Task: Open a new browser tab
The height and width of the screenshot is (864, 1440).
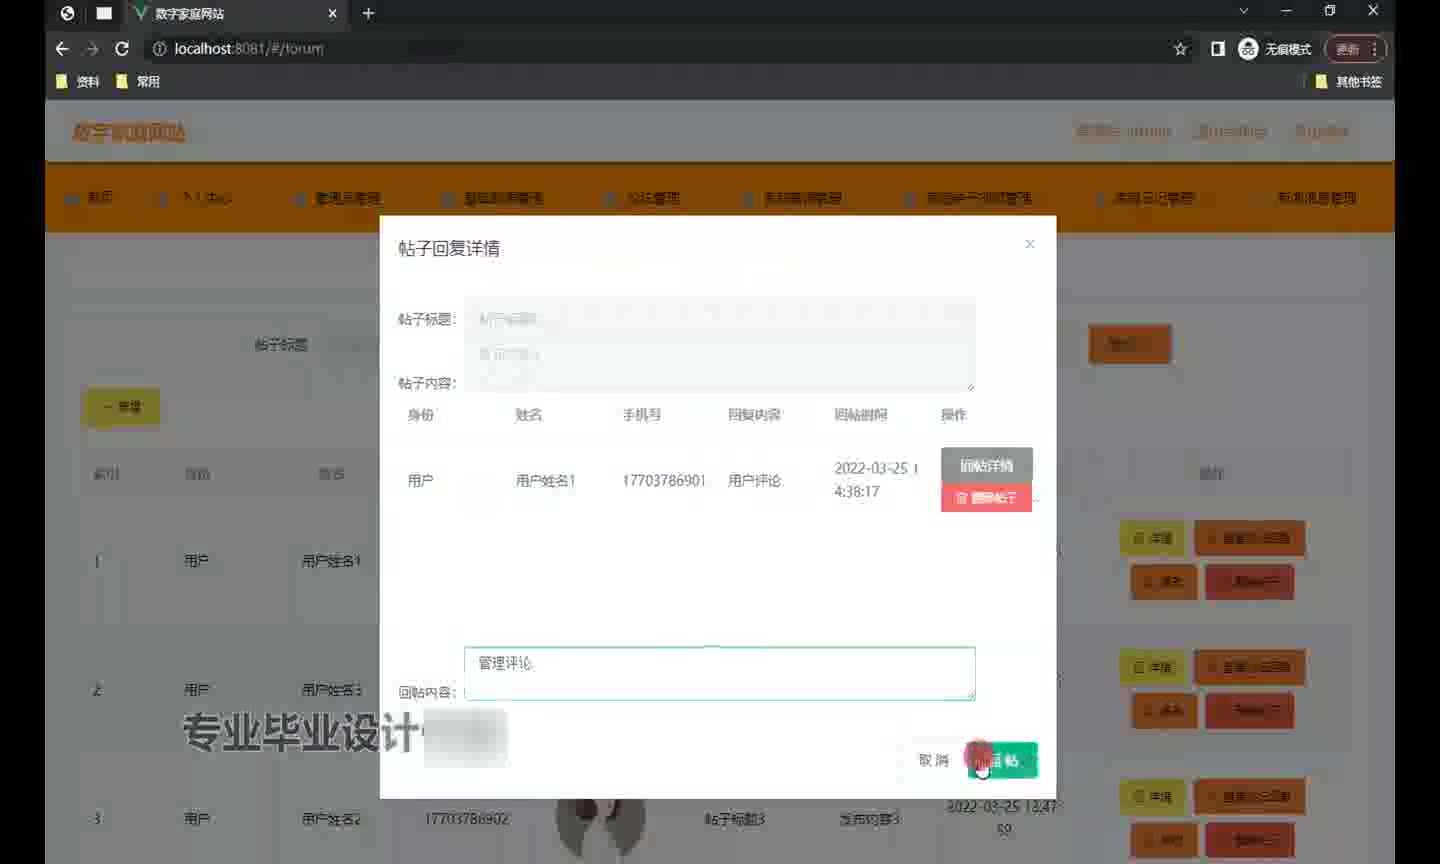Action: pos(368,13)
